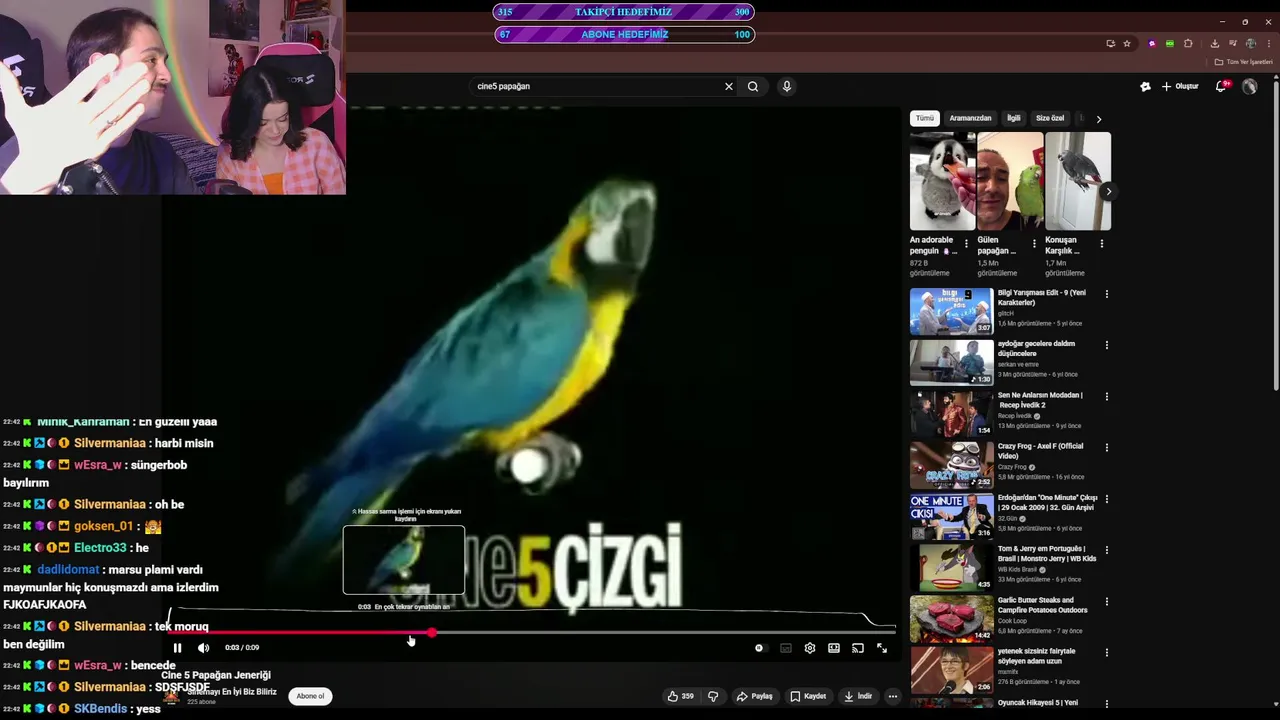Open Chrome profile avatar
The height and width of the screenshot is (720, 1280).
(1251, 43)
